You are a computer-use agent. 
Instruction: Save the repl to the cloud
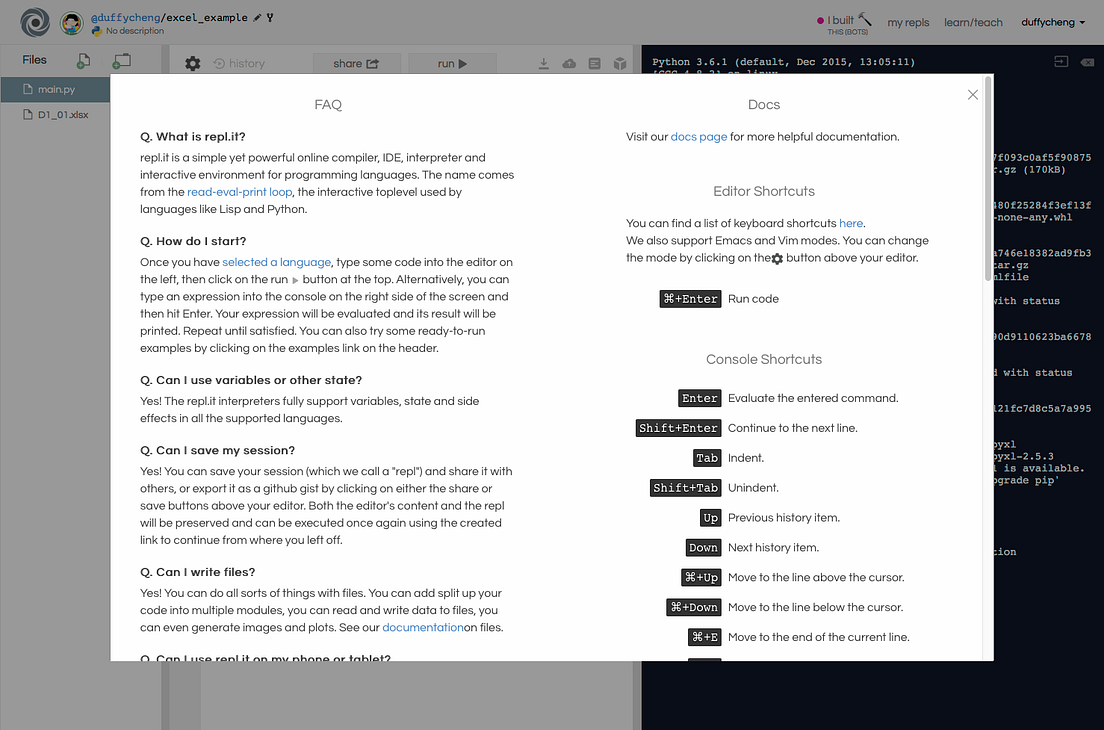coord(569,62)
